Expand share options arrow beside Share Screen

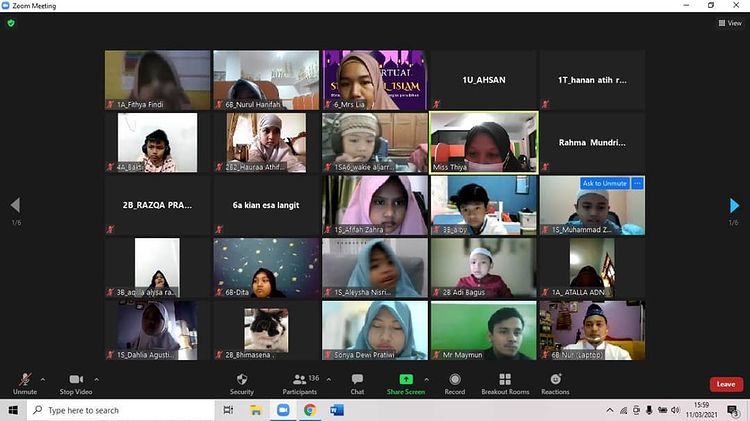[427, 379]
